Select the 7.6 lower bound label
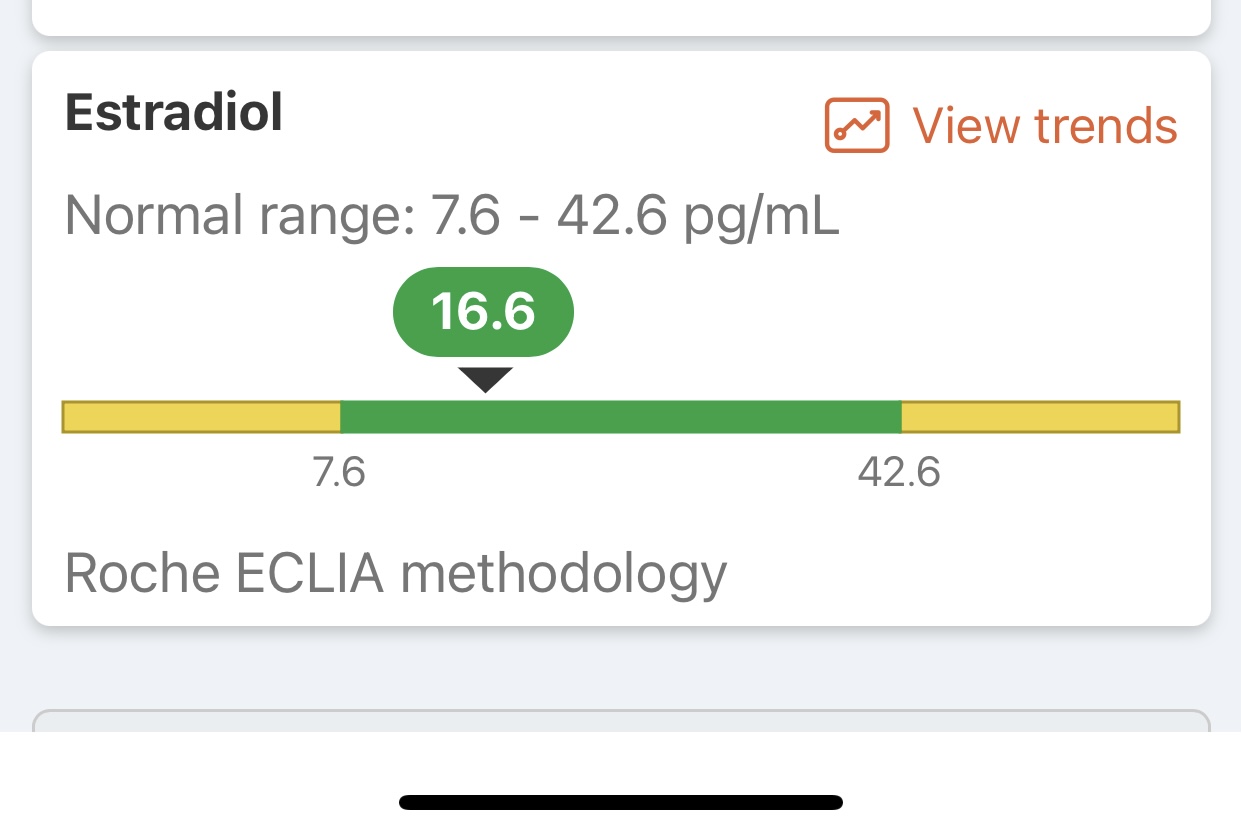This screenshot has height=834, width=1241. pyautogui.click(x=340, y=472)
